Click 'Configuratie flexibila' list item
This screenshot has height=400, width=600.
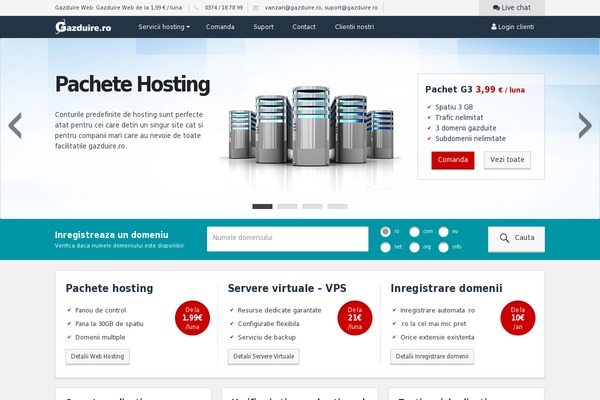click(268, 324)
